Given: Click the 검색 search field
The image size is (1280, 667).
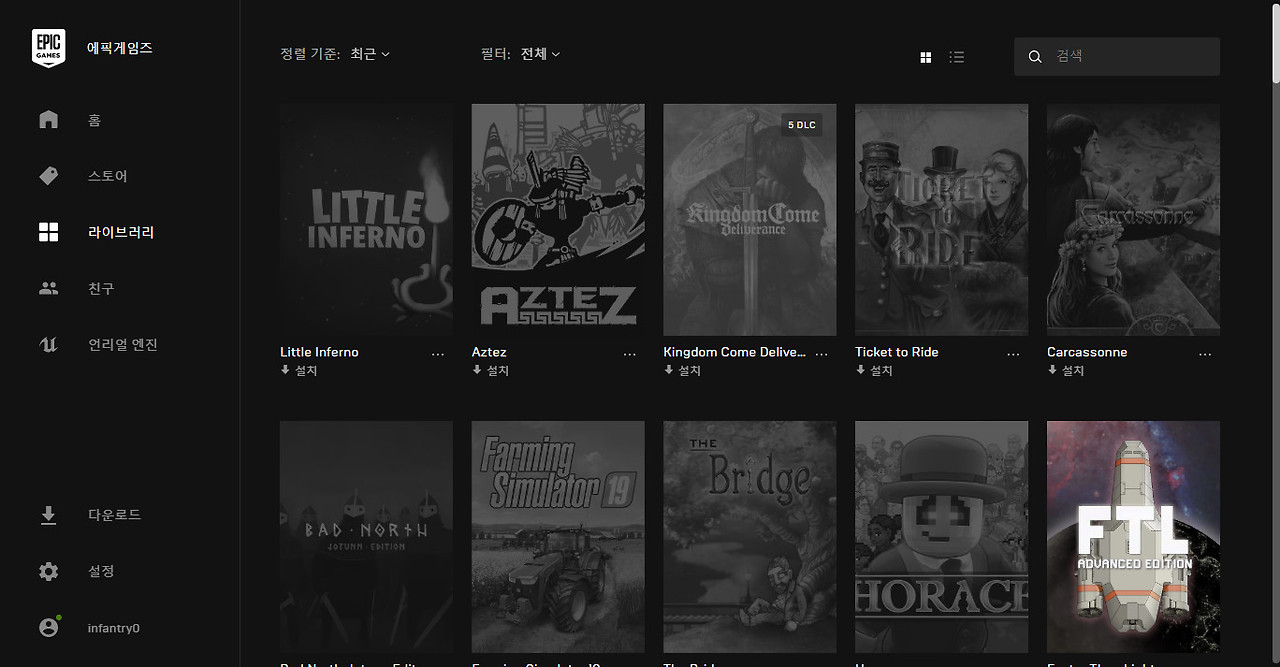Looking at the screenshot, I should 1117,57.
